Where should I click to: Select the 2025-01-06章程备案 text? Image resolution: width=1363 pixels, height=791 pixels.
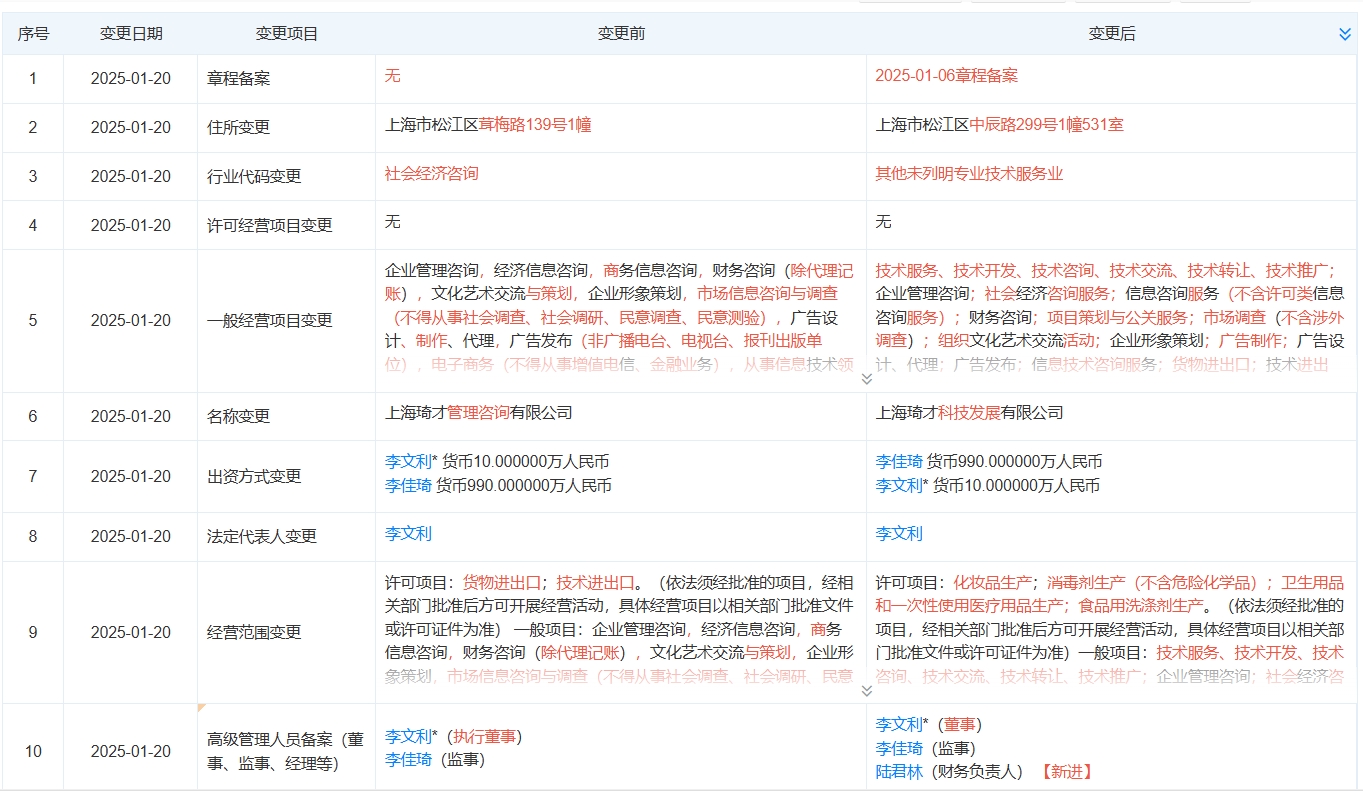946,76
